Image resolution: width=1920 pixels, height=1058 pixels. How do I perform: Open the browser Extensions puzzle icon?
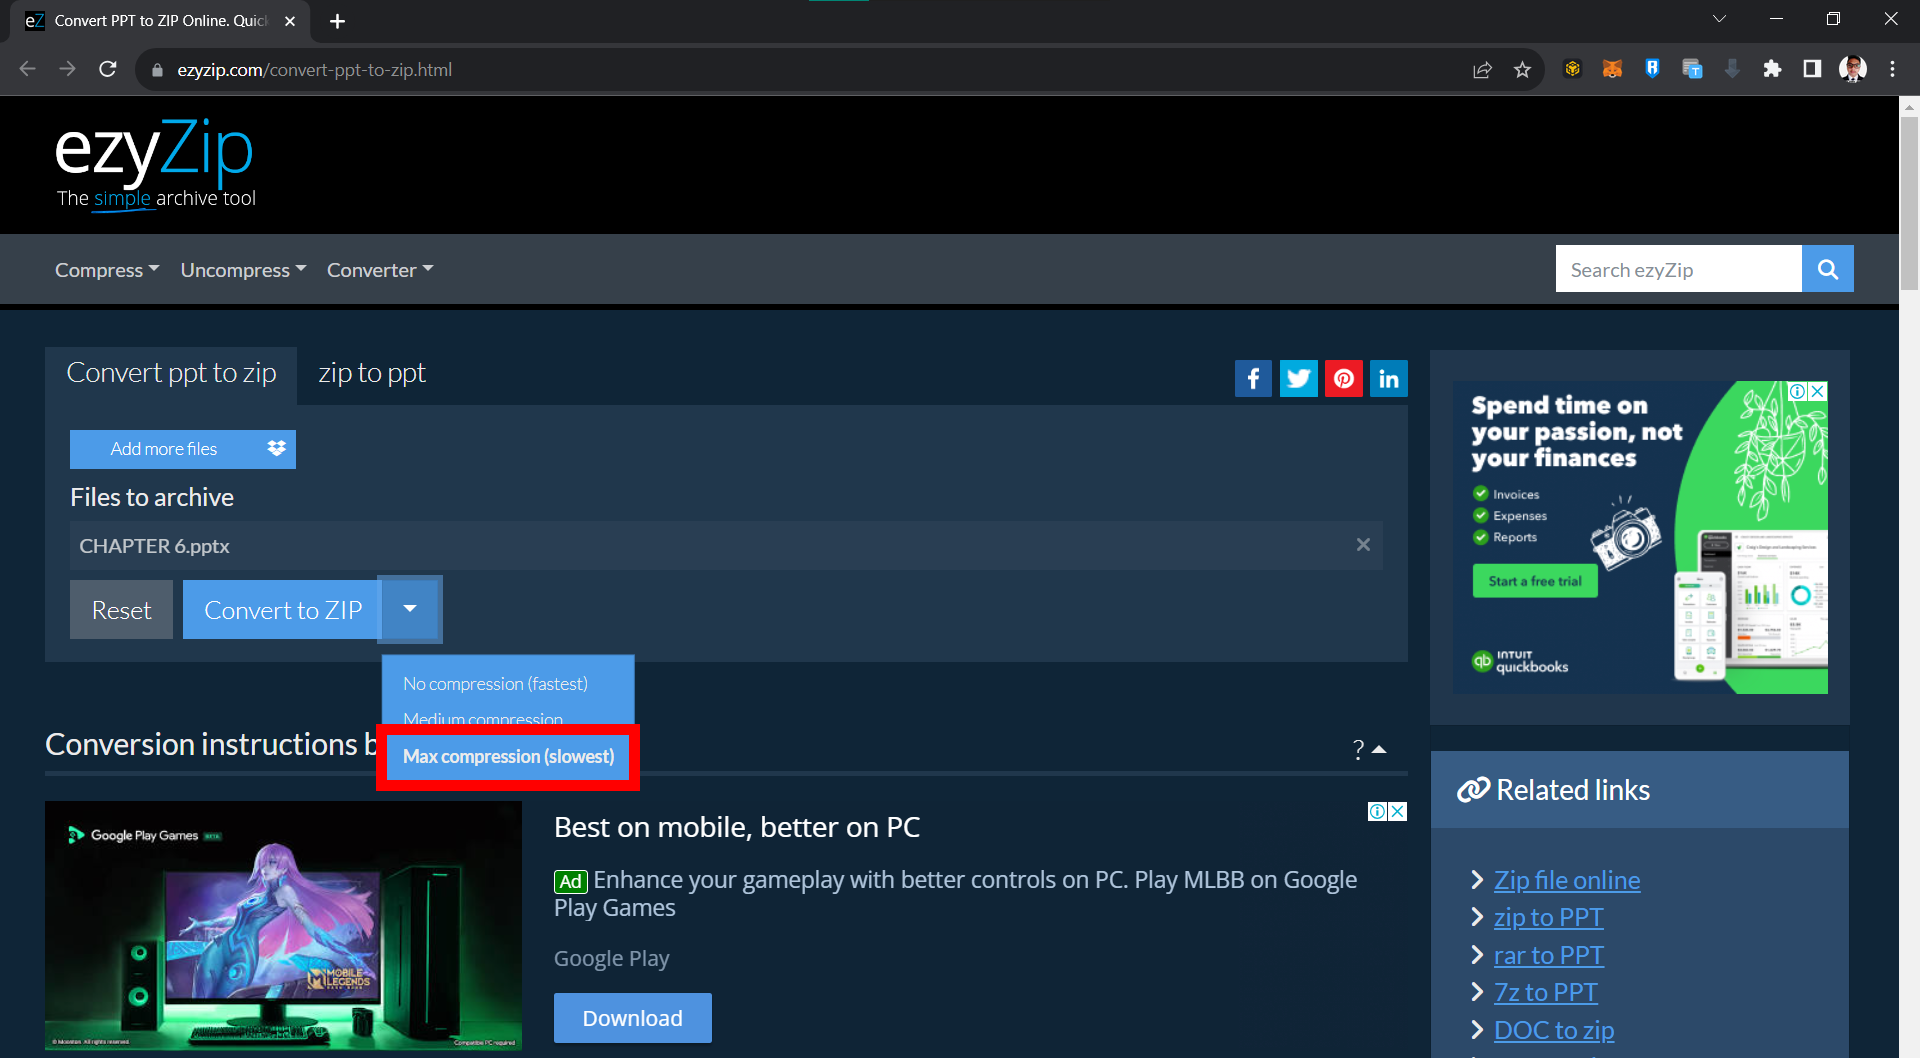tap(1772, 69)
